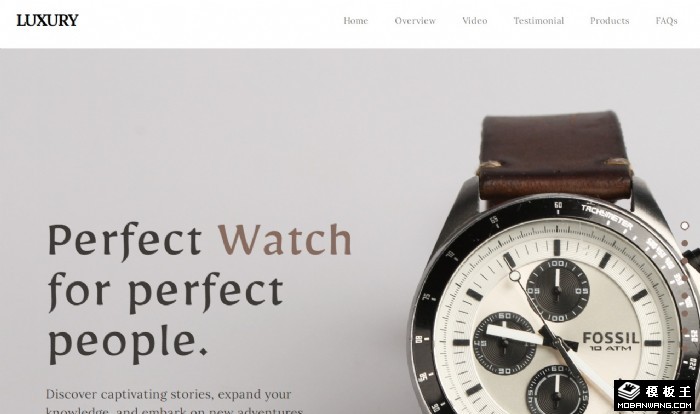700x414 pixels.
Task: Pick the sixth side navigation dot
Action: click(684, 314)
